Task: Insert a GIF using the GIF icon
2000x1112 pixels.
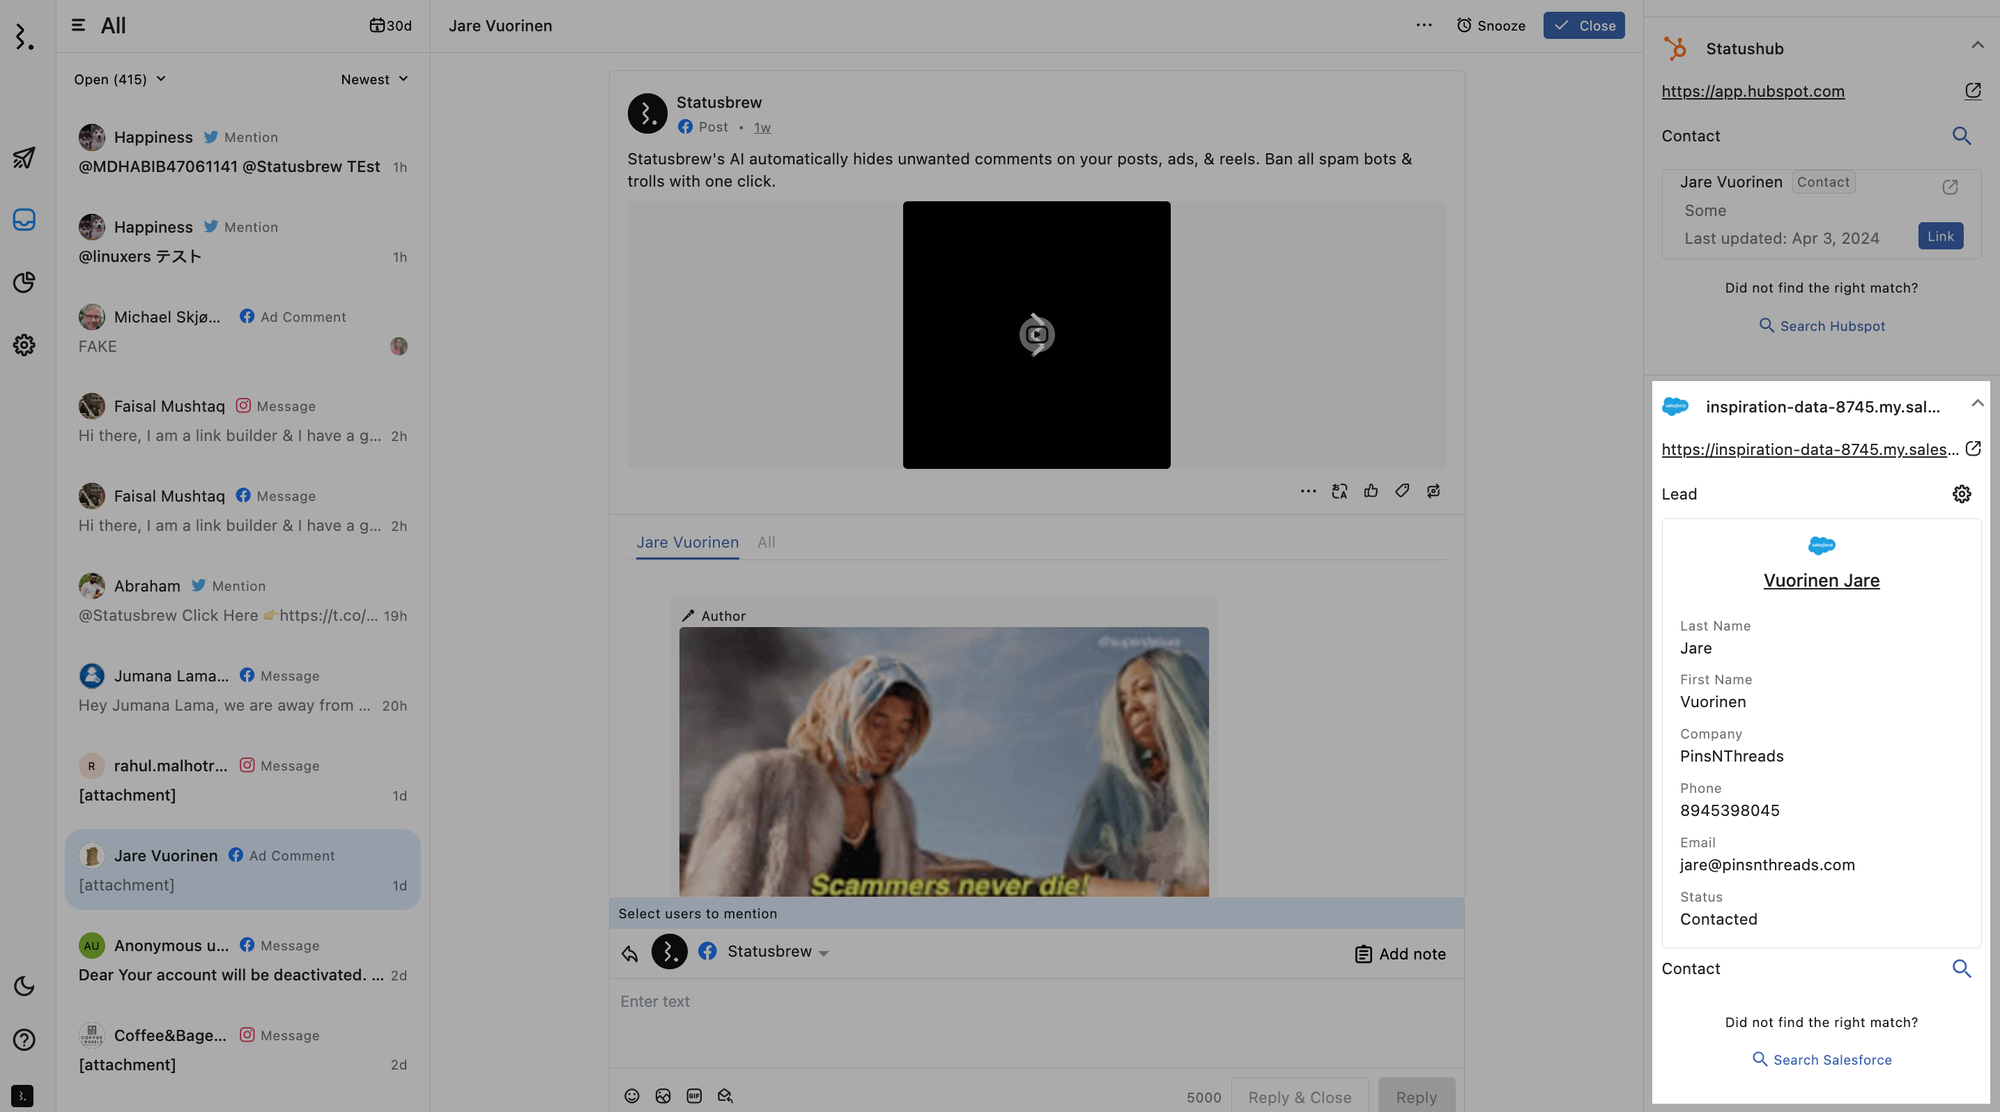Action: pyautogui.click(x=694, y=1096)
